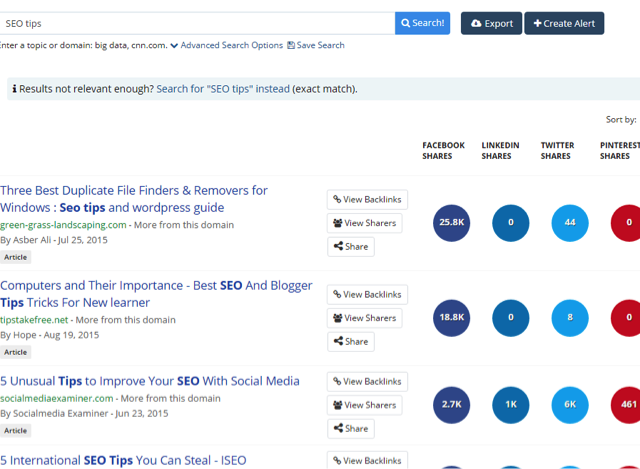The width and height of the screenshot is (640, 469).
Task: Share the Social Media Examiner article
Action: click(351, 429)
